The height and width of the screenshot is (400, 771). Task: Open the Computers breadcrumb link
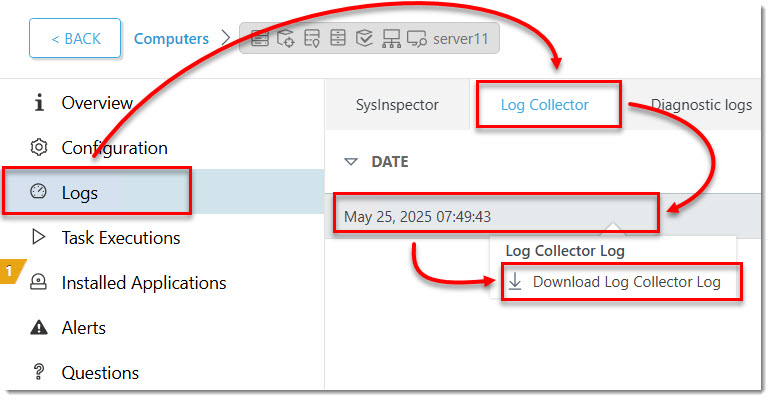pyautogui.click(x=171, y=38)
